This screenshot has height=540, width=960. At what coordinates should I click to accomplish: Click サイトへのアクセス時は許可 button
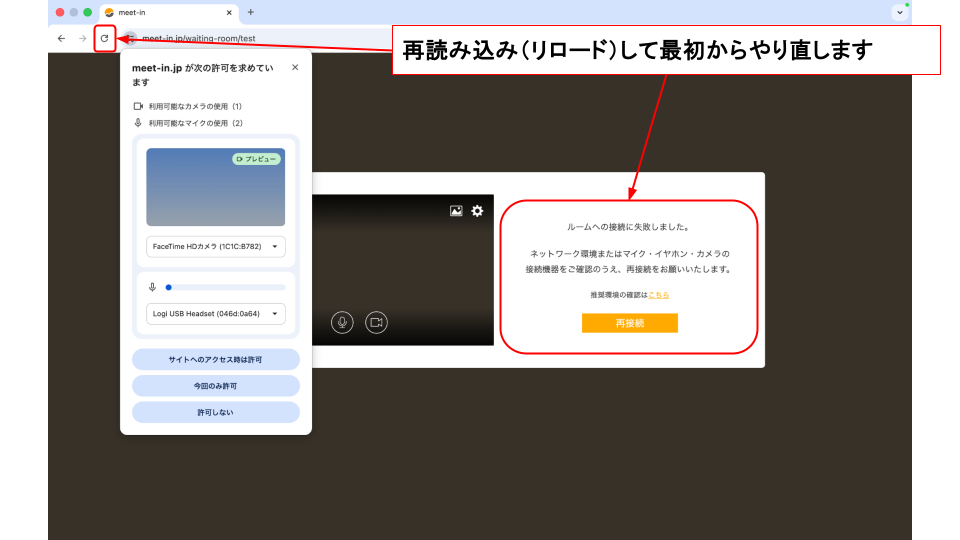(x=216, y=359)
